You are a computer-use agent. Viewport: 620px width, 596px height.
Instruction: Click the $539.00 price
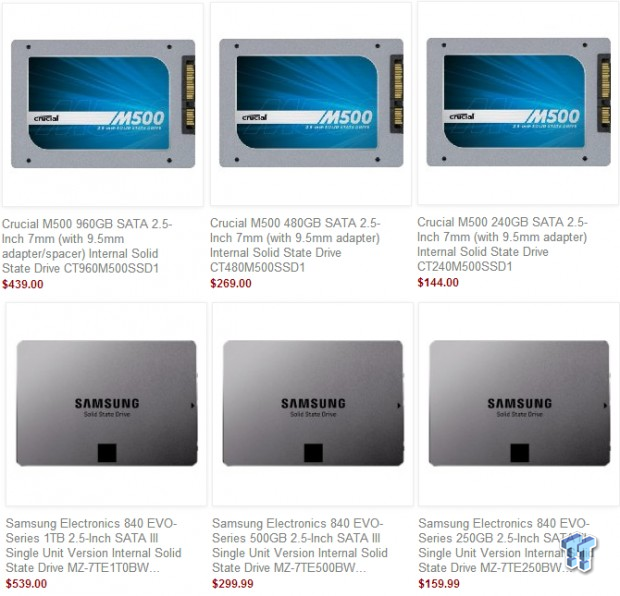[26, 584]
